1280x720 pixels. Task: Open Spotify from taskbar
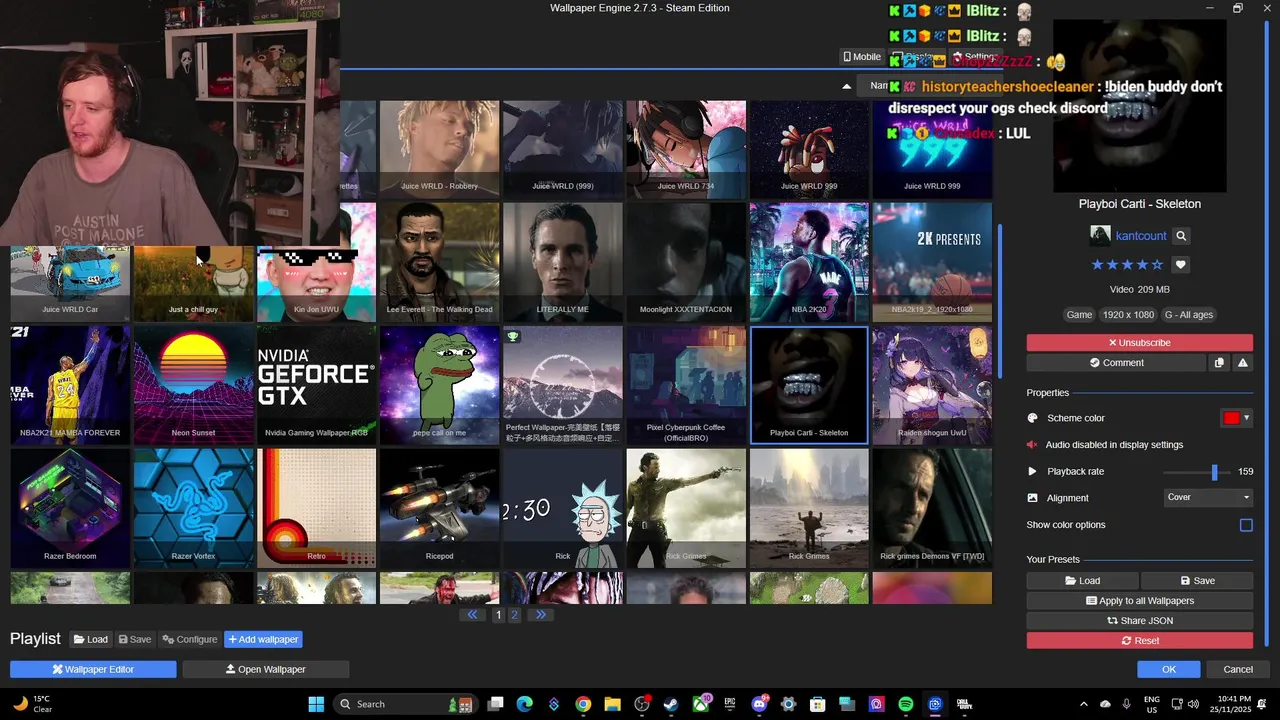point(906,704)
